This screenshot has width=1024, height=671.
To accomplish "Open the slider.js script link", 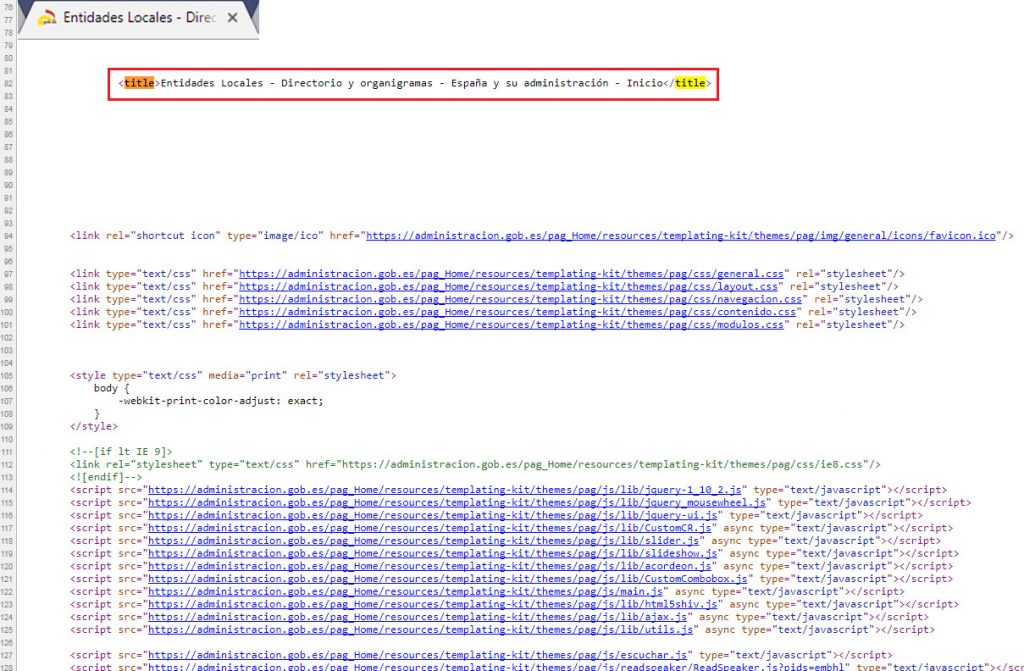I will click(423, 541).
